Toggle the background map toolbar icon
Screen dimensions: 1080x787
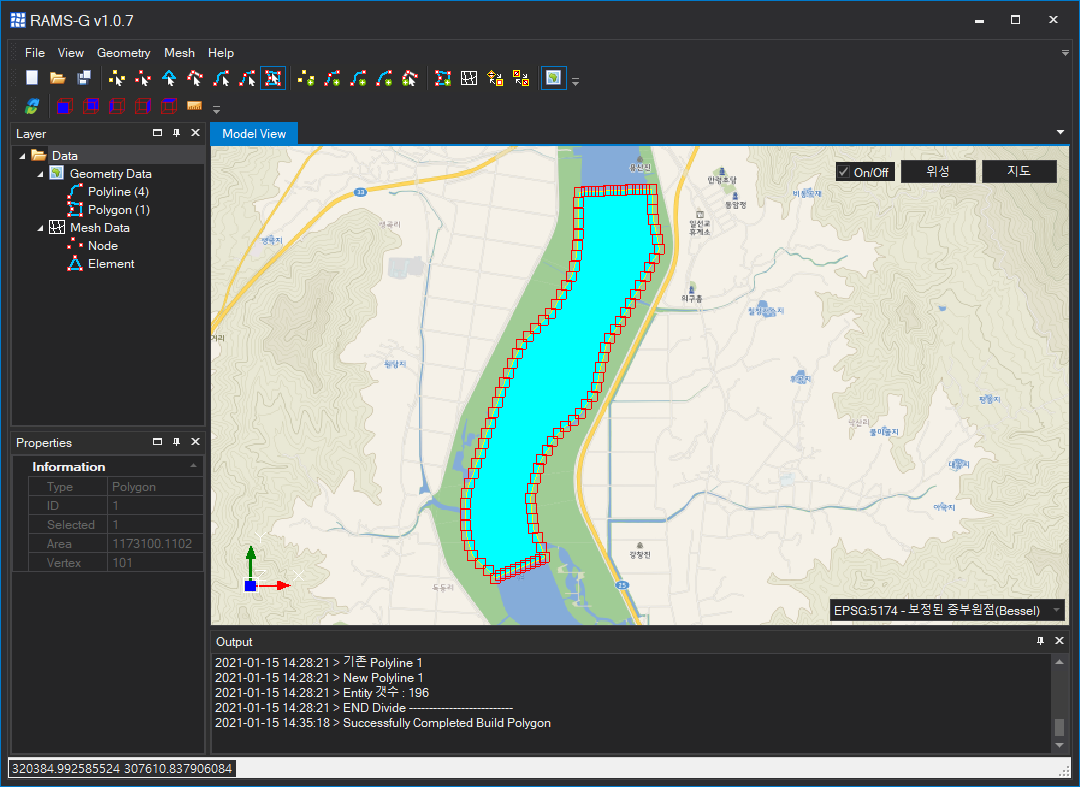[x=553, y=78]
